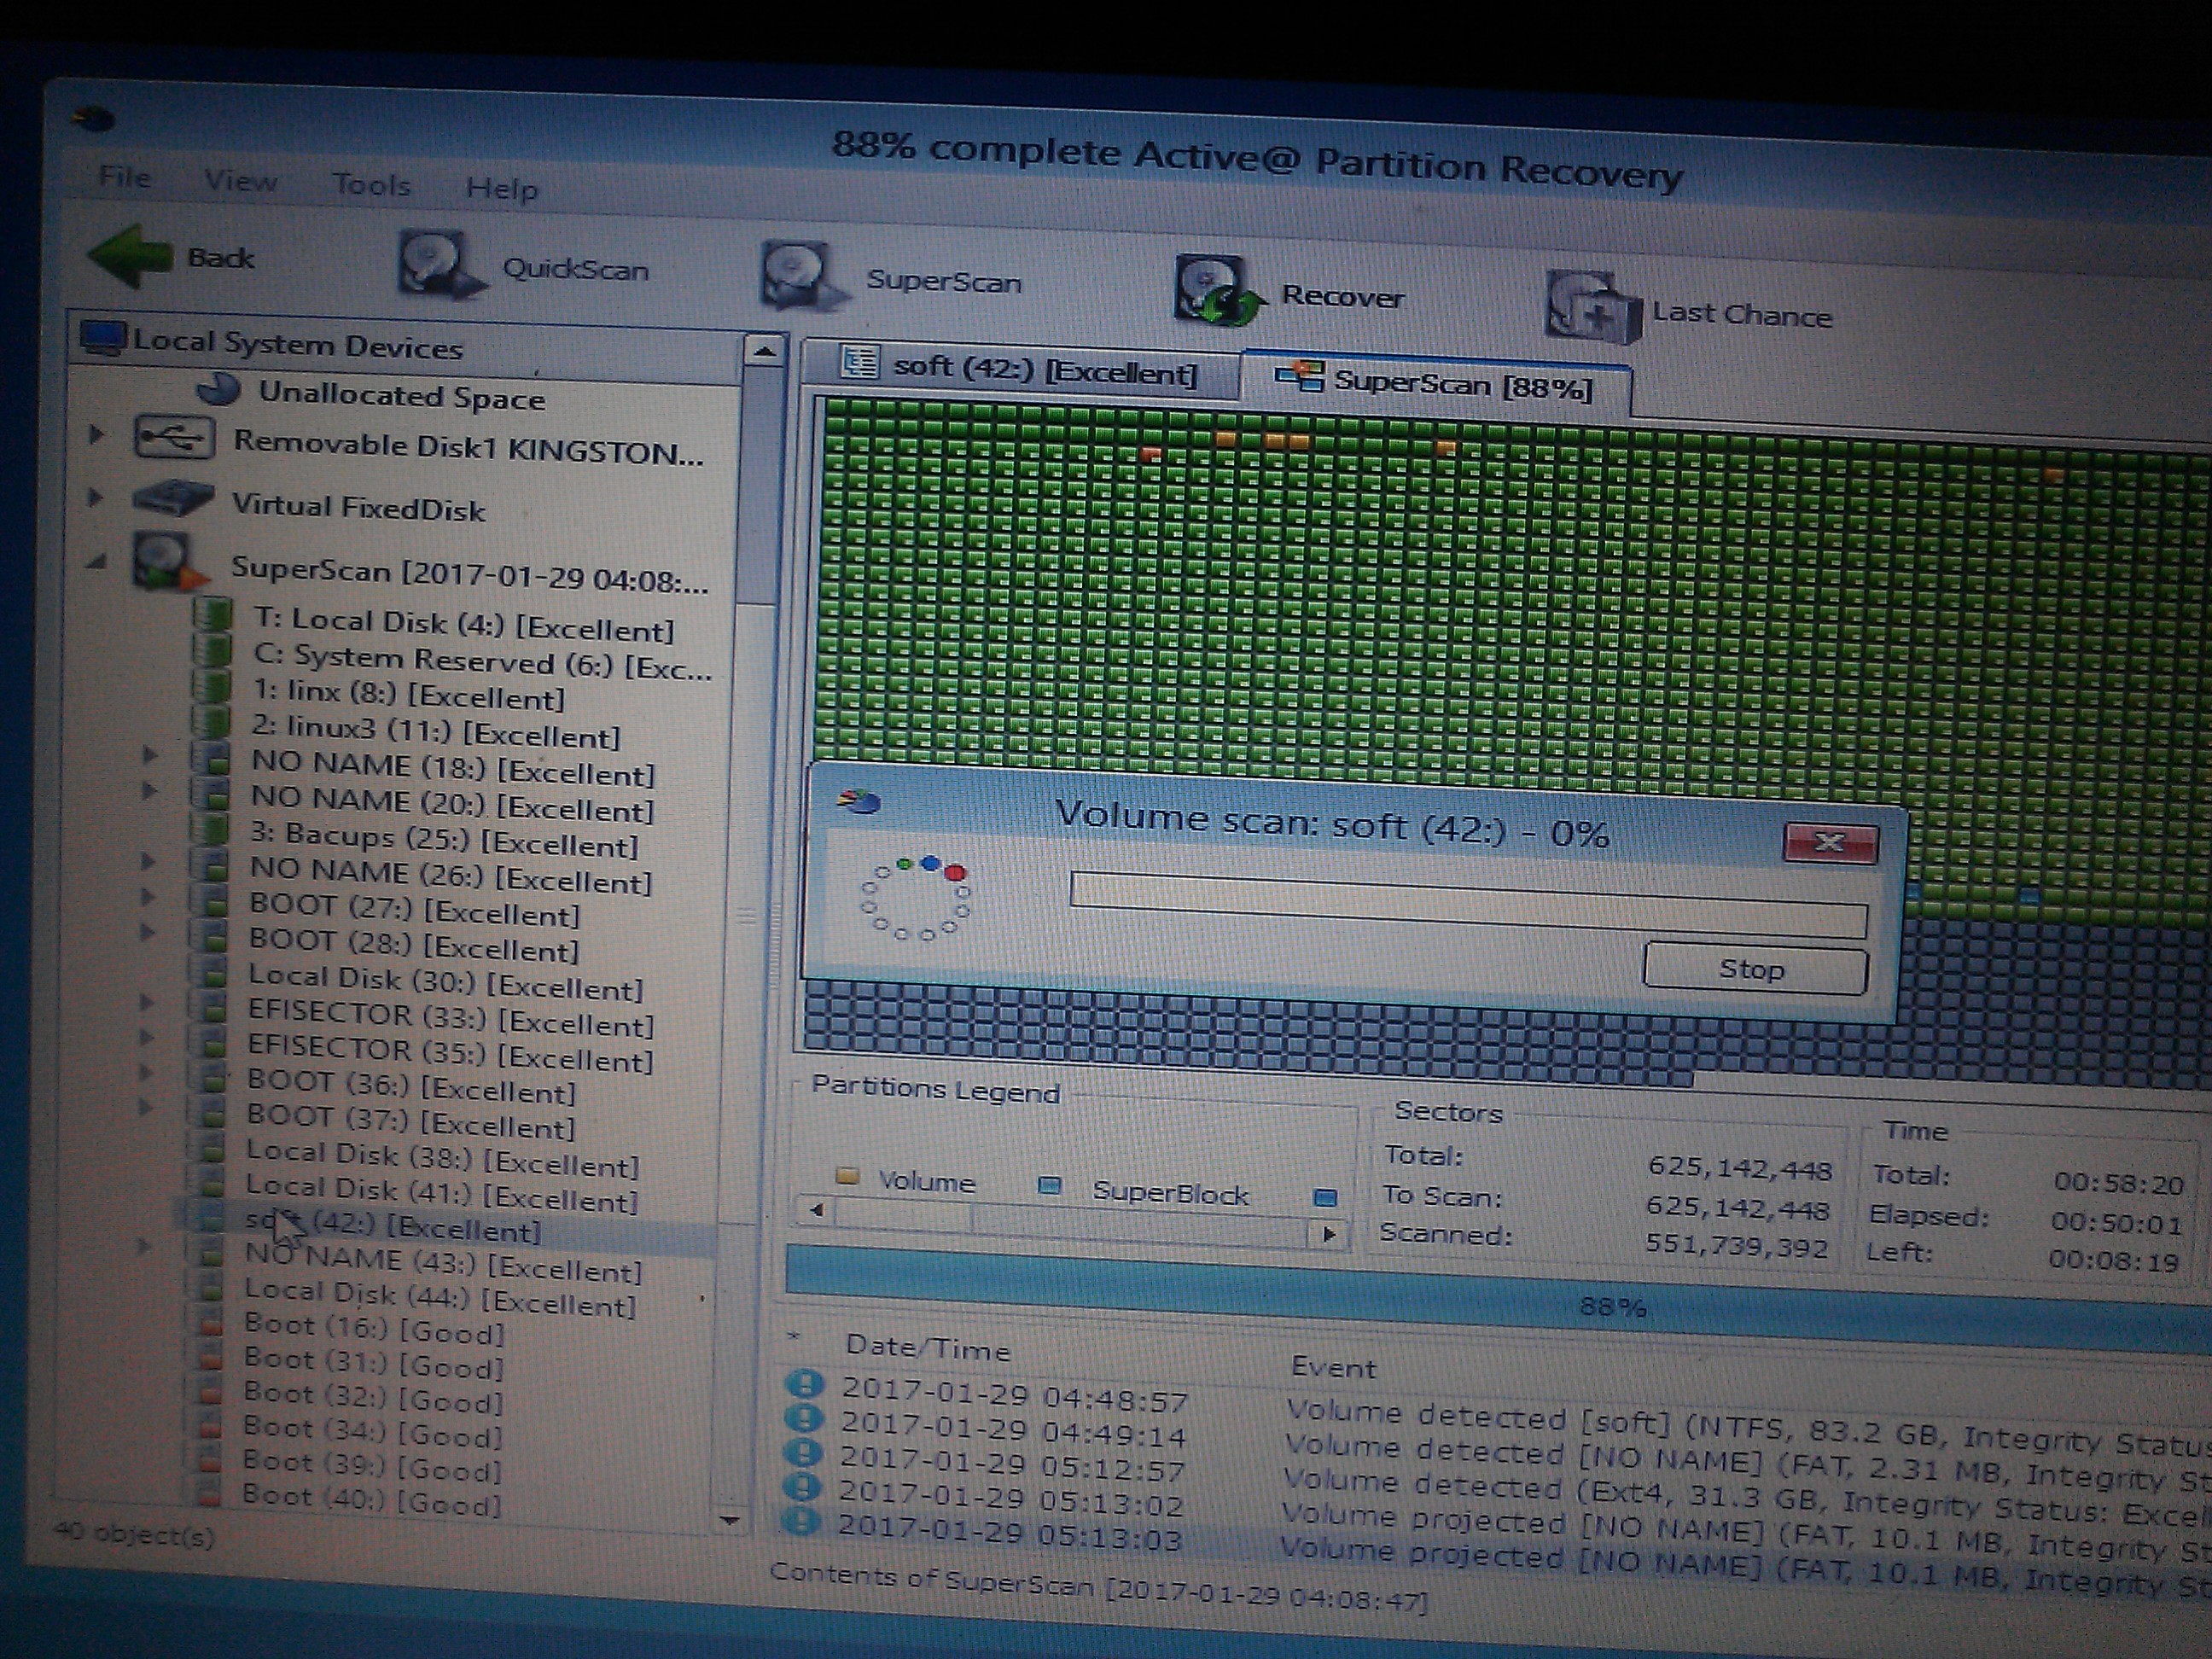Close the Volume scan dialog

(1829, 842)
